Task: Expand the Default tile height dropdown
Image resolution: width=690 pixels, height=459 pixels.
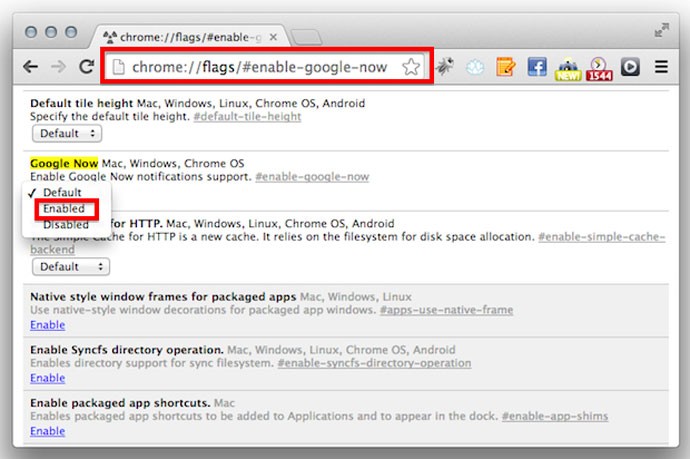Action: point(66,133)
